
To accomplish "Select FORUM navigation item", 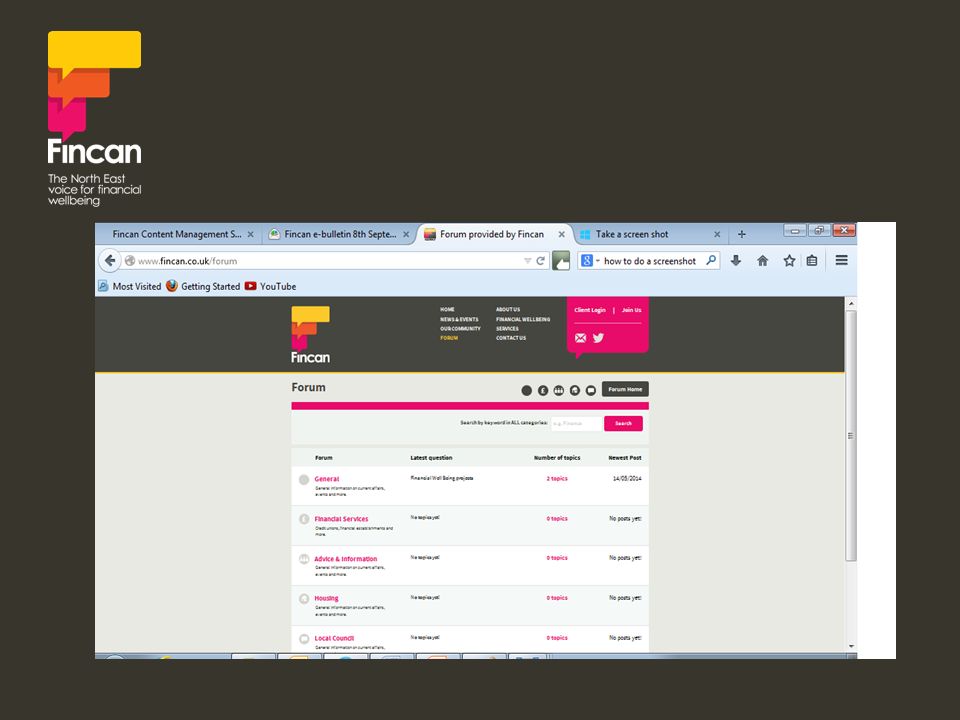I will point(449,338).
